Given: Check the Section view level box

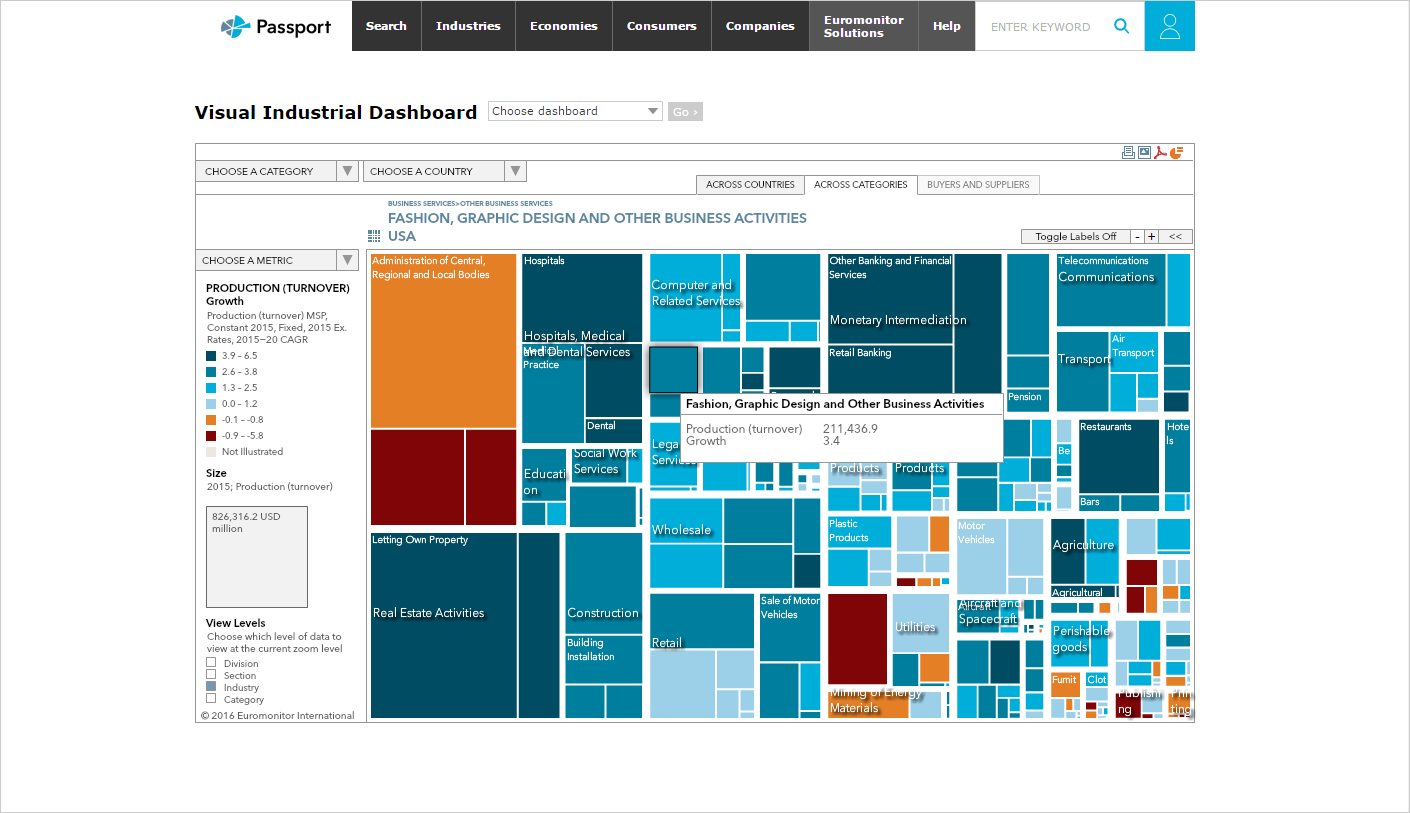Looking at the screenshot, I should click(211, 674).
